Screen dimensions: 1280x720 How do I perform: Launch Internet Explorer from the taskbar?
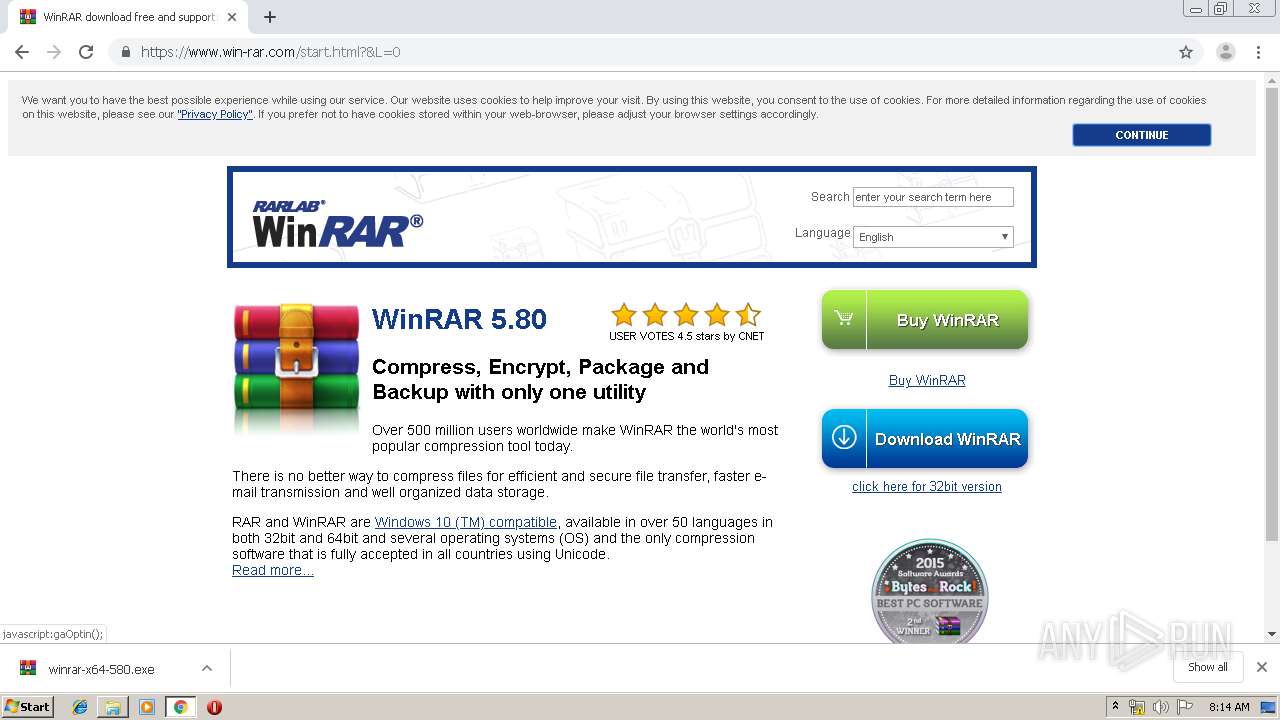80,707
